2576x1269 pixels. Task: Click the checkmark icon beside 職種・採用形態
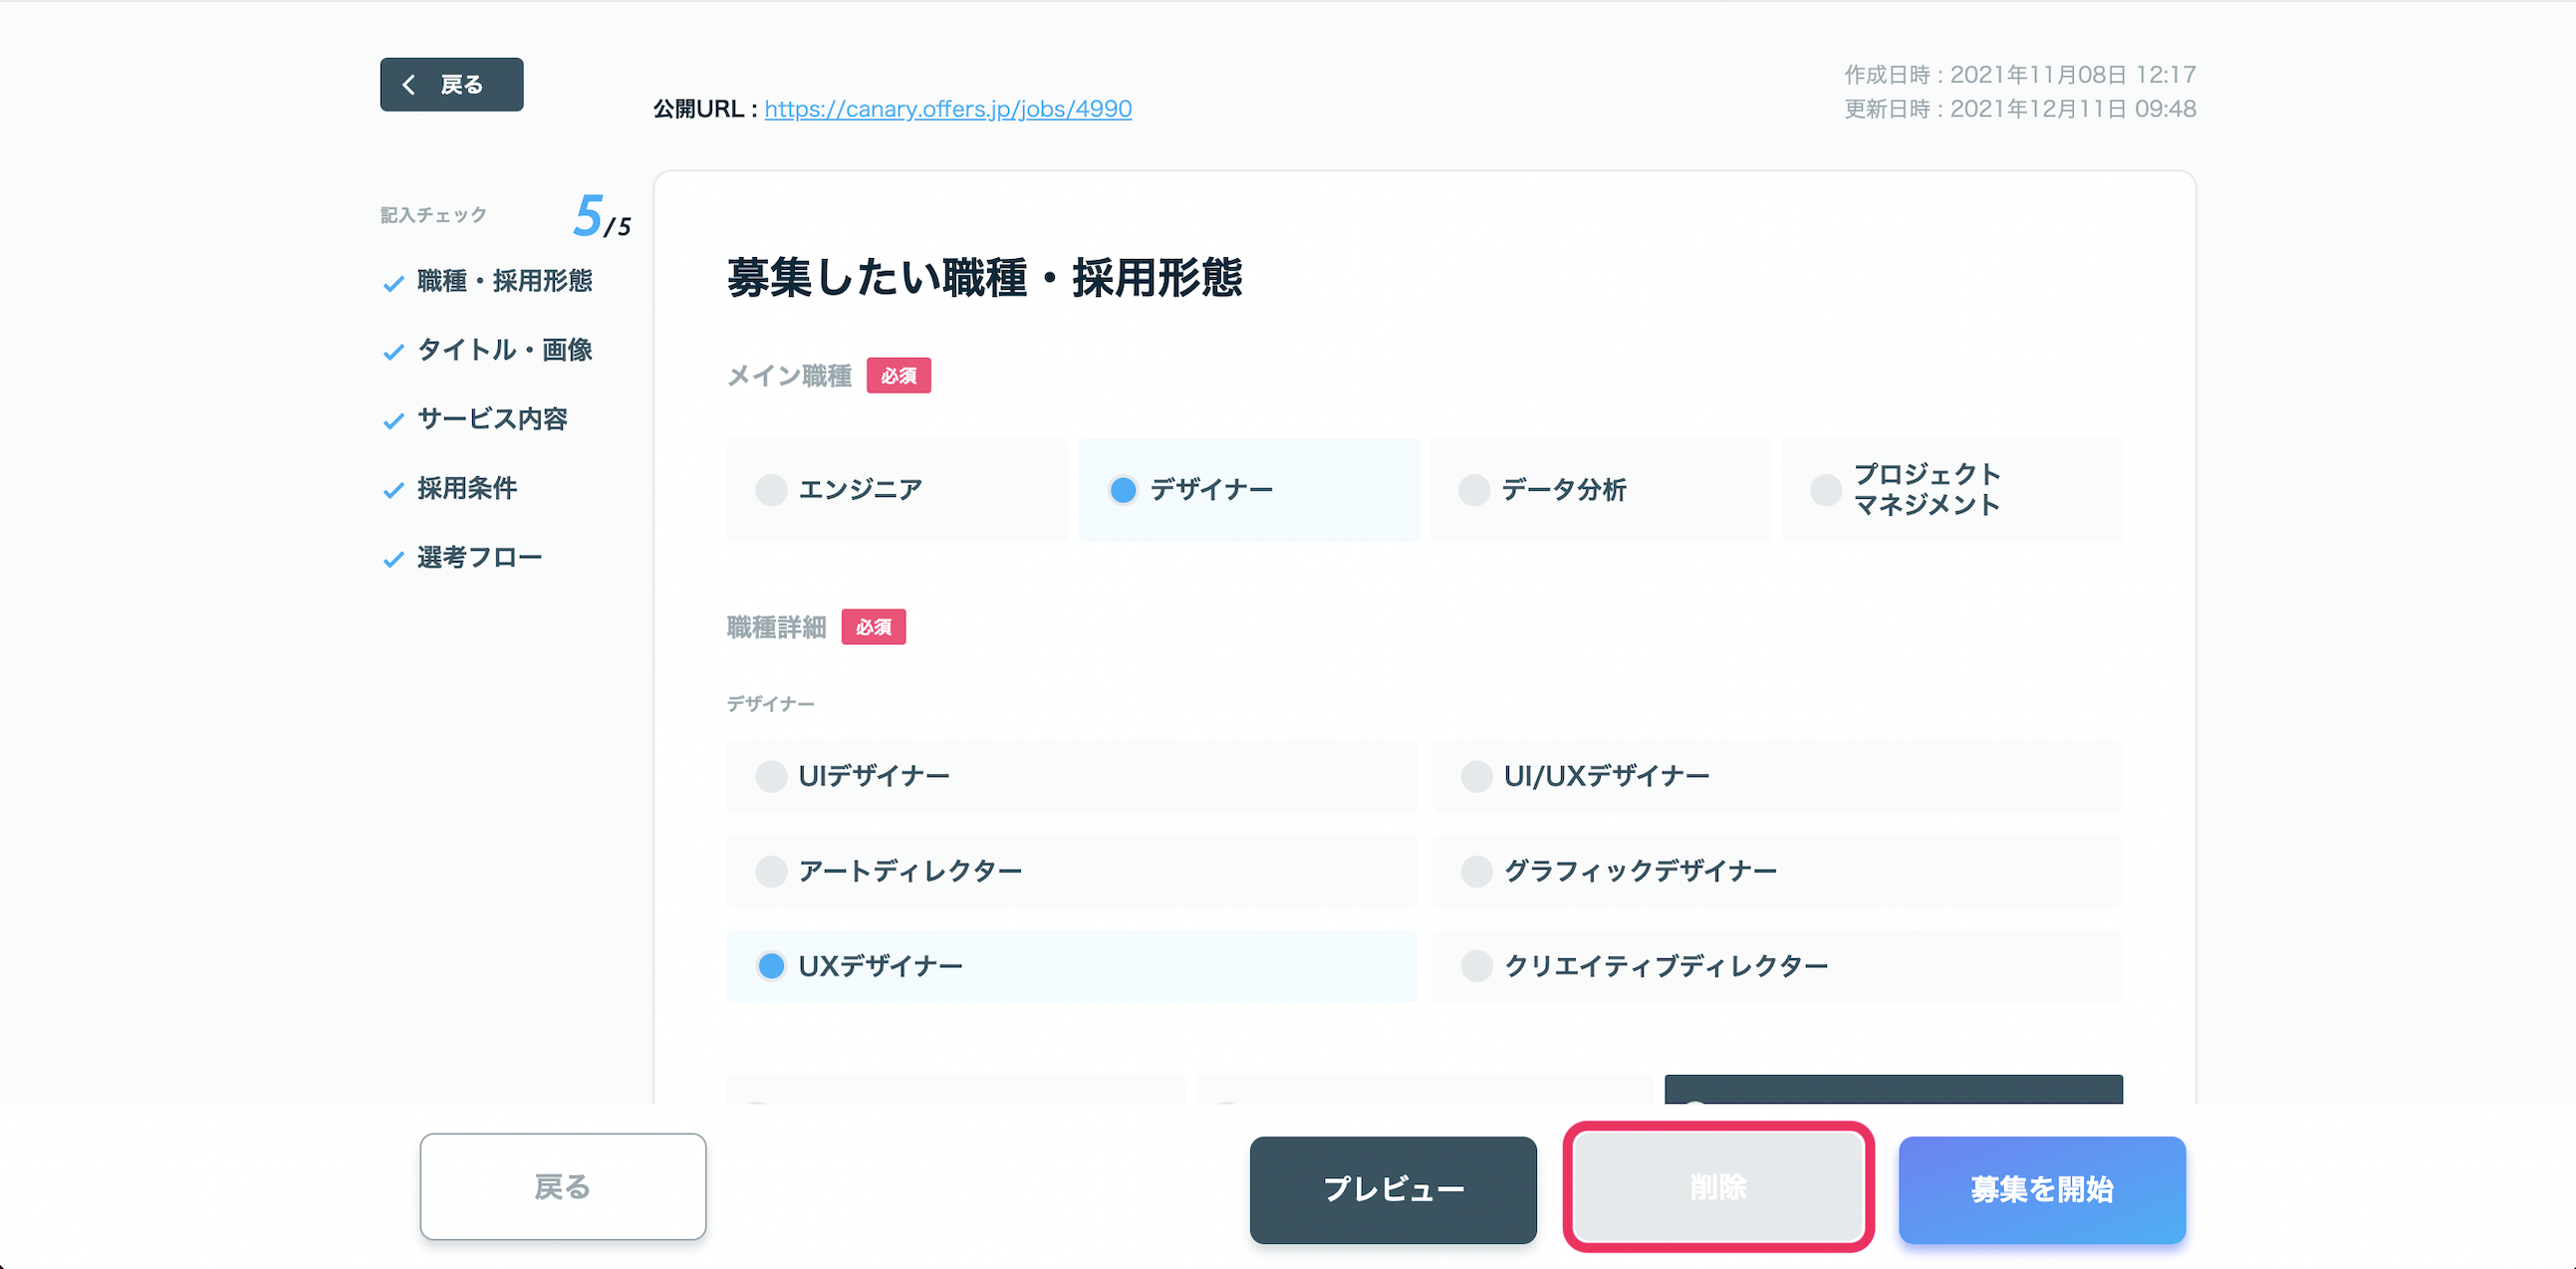coord(394,284)
